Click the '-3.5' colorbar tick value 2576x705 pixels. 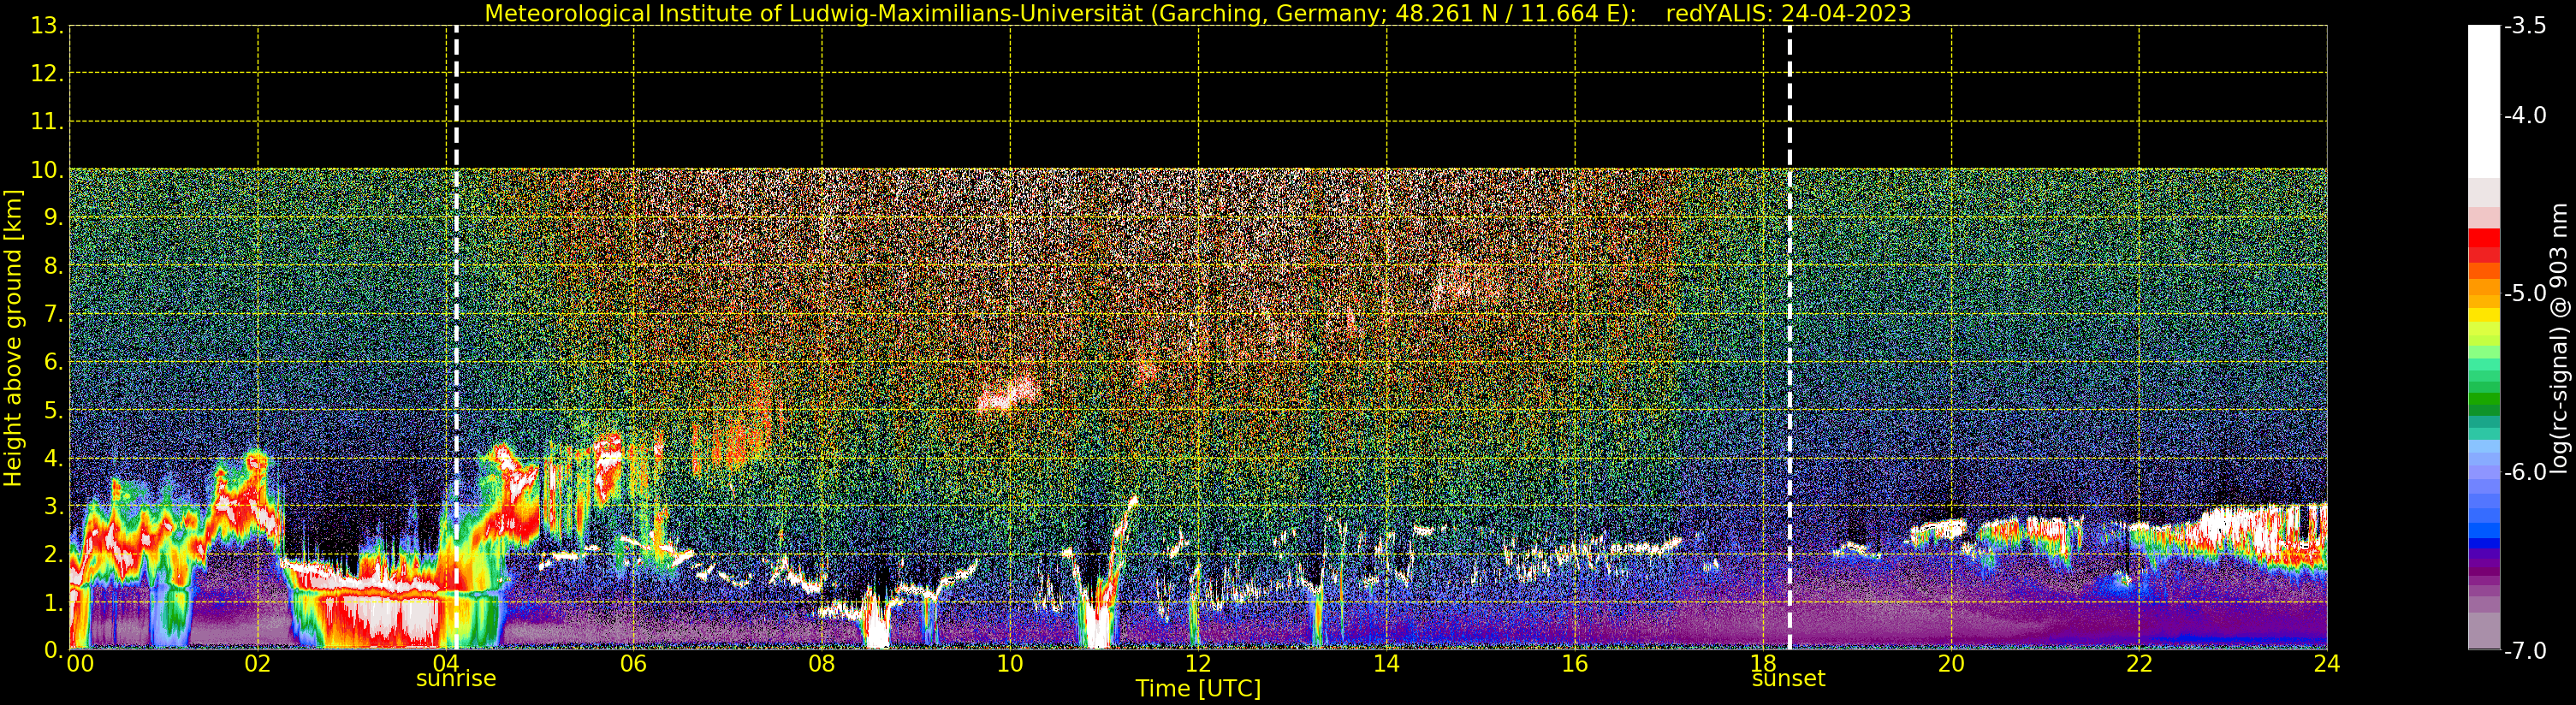click(2526, 26)
